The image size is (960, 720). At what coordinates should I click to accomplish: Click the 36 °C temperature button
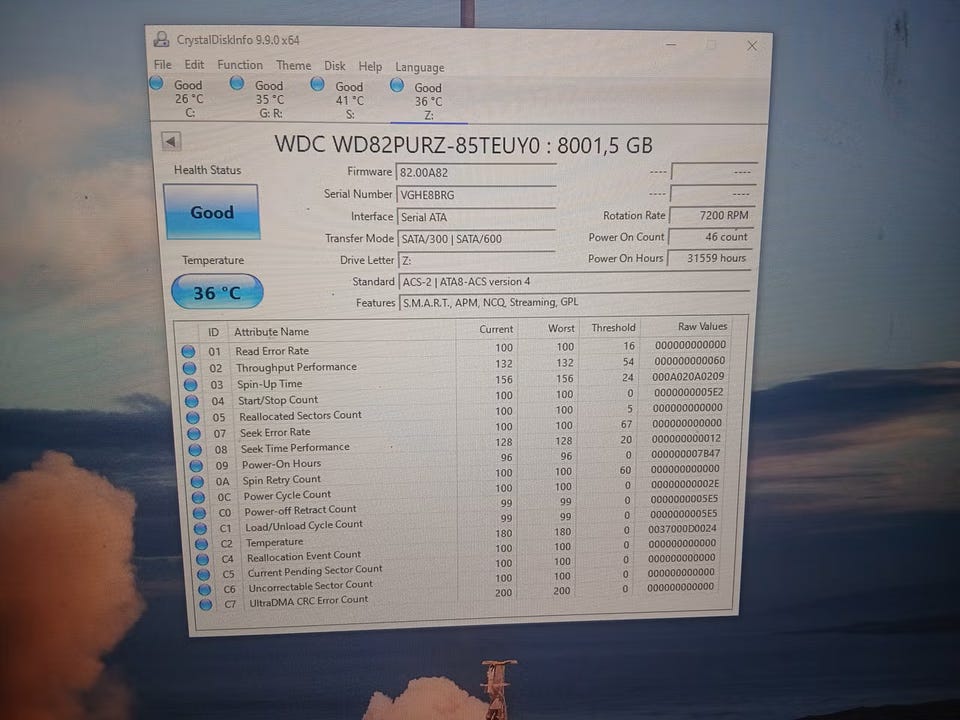[x=217, y=292]
